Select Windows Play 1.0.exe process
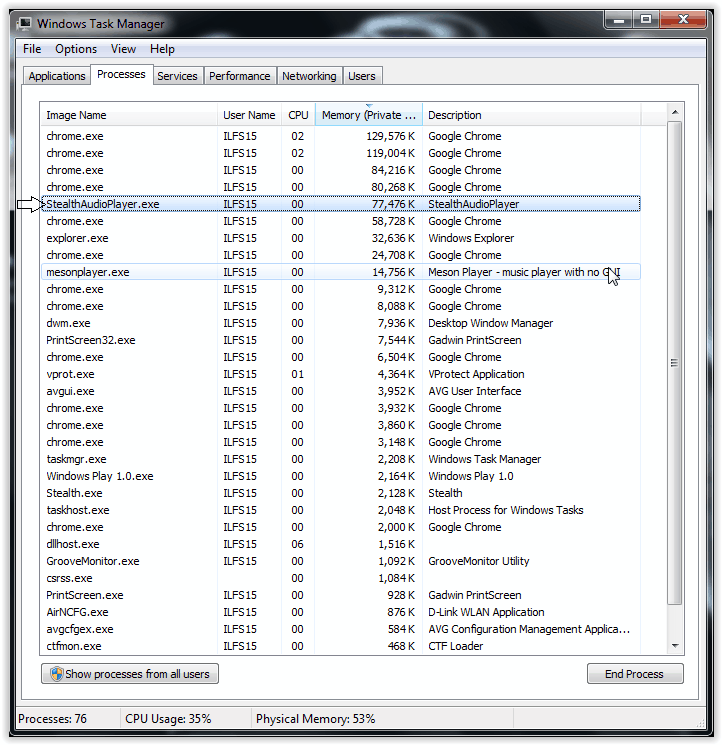 click(x=341, y=476)
